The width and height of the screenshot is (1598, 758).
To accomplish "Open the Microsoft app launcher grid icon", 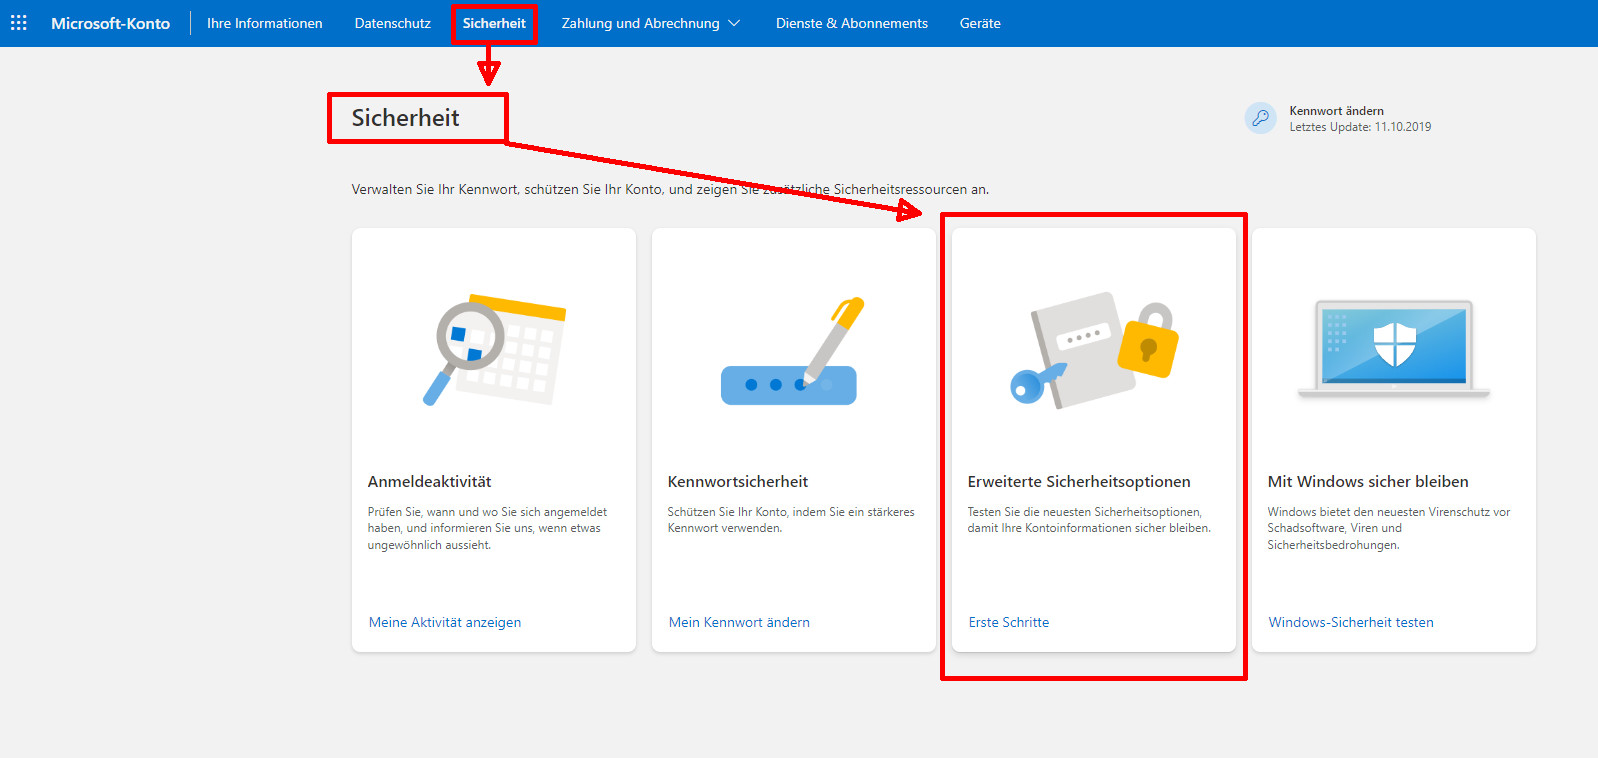I will 19,22.
